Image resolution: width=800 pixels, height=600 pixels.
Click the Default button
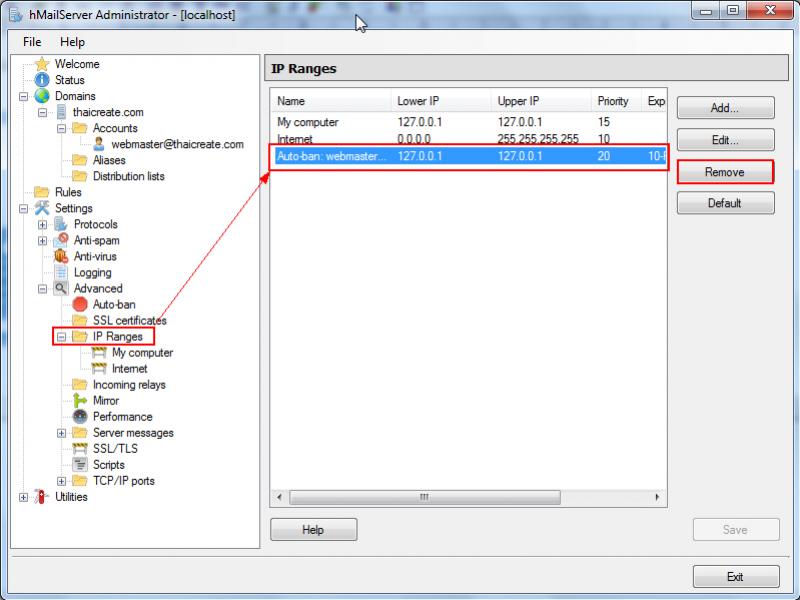pyautogui.click(x=725, y=203)
